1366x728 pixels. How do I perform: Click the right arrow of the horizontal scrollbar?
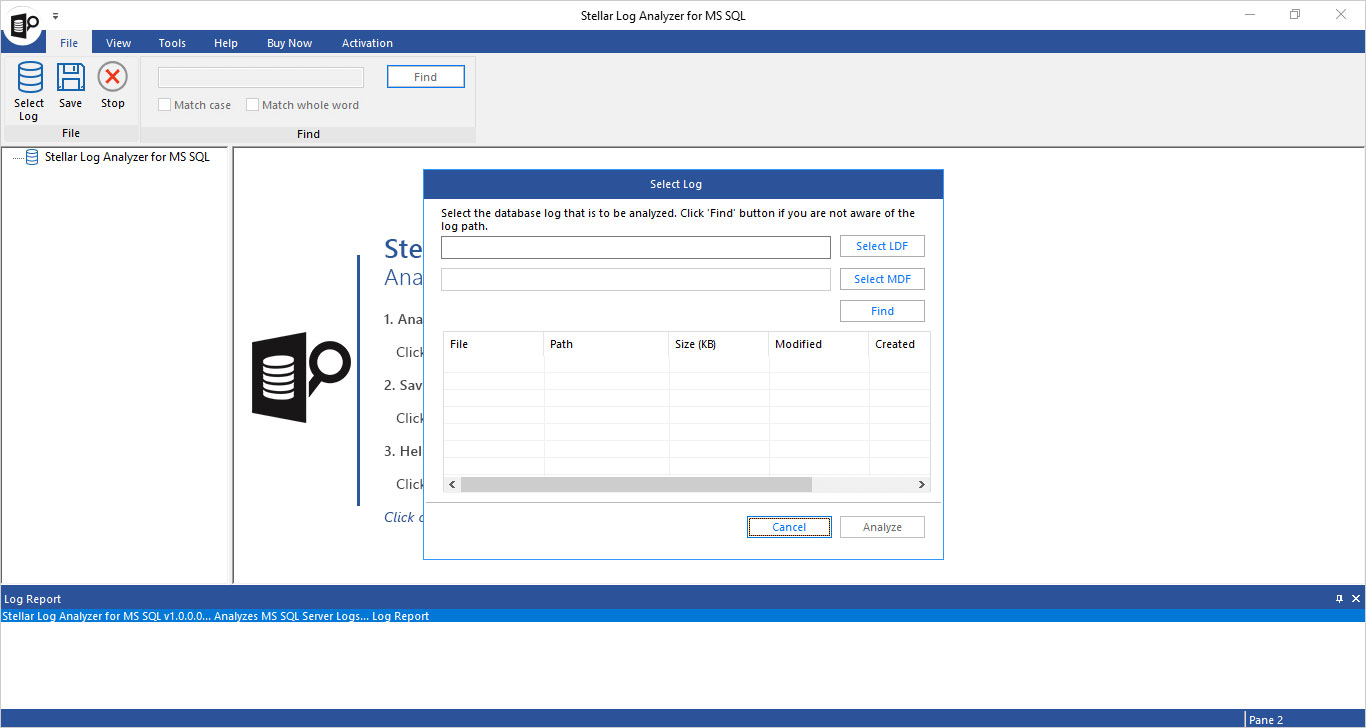click(x=921, y=484)
